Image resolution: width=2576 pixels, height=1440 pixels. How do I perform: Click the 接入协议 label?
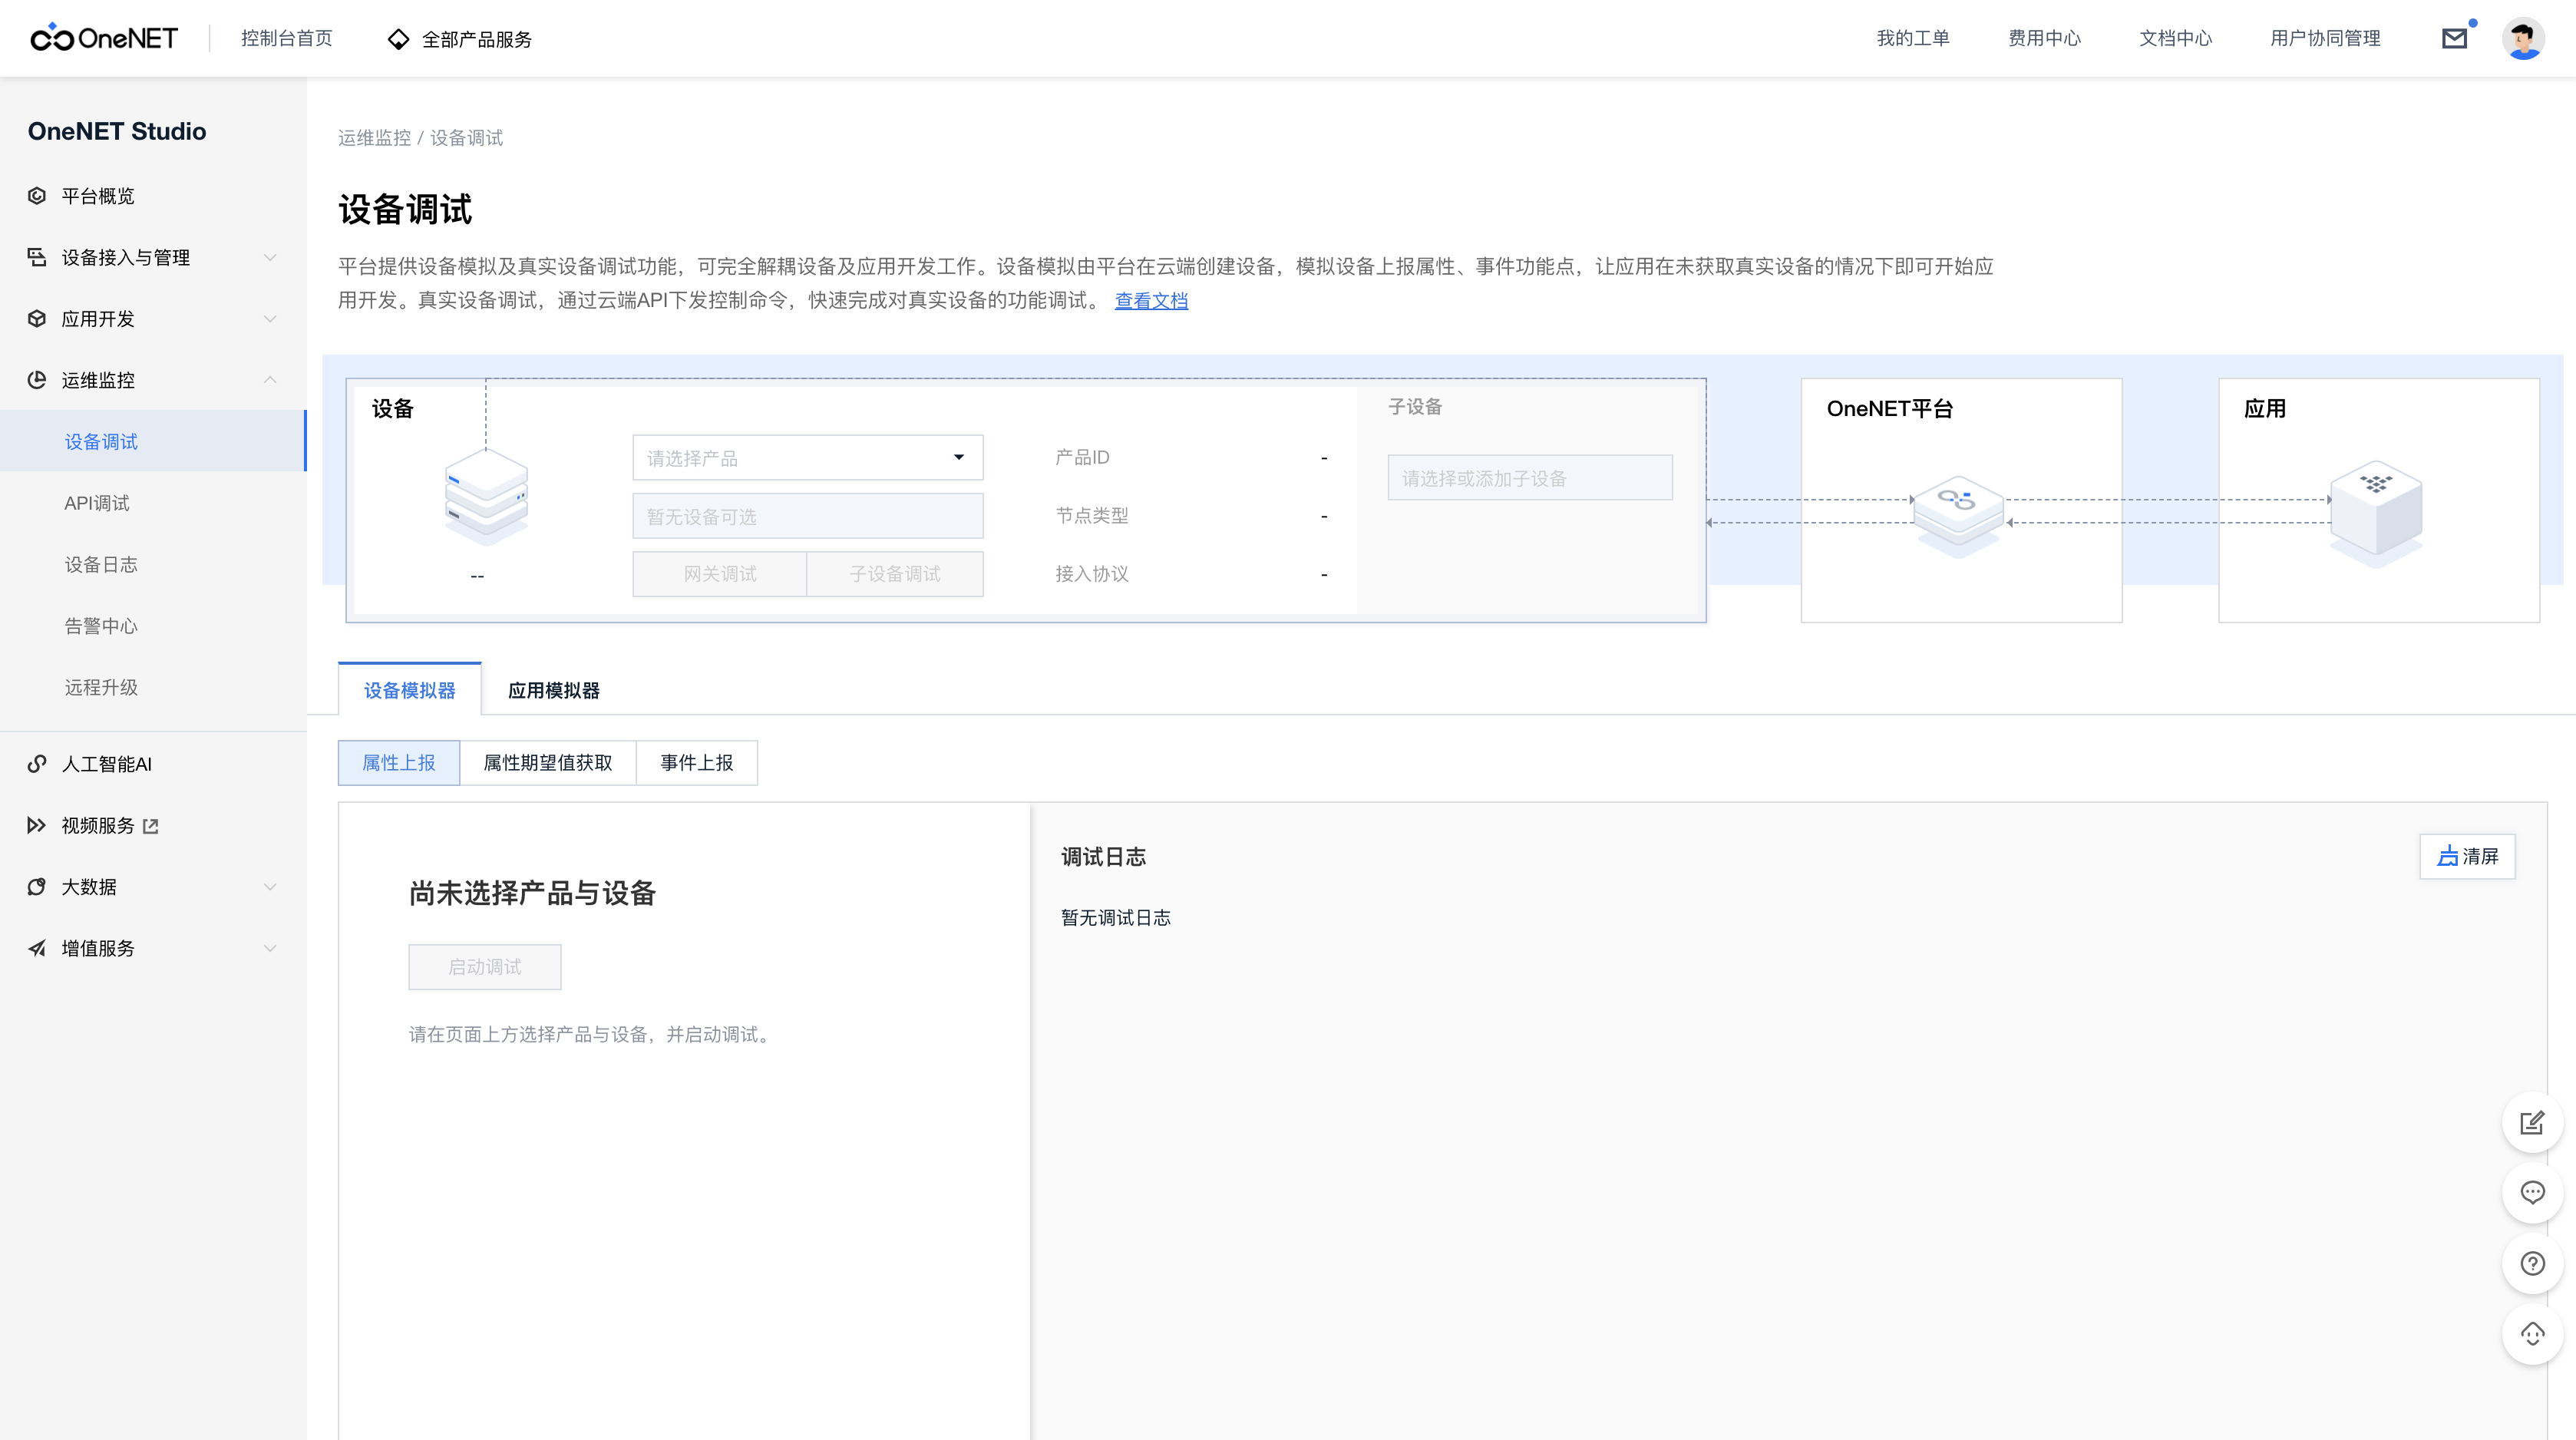(1092, 574)
